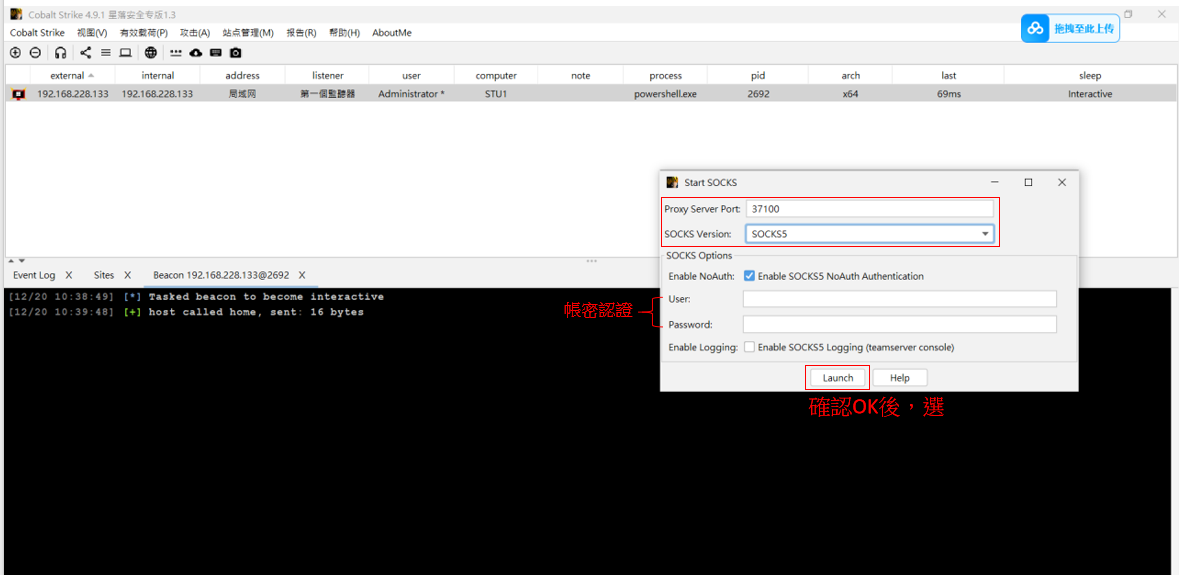Sort by address column header

click(x=242, y=75)
